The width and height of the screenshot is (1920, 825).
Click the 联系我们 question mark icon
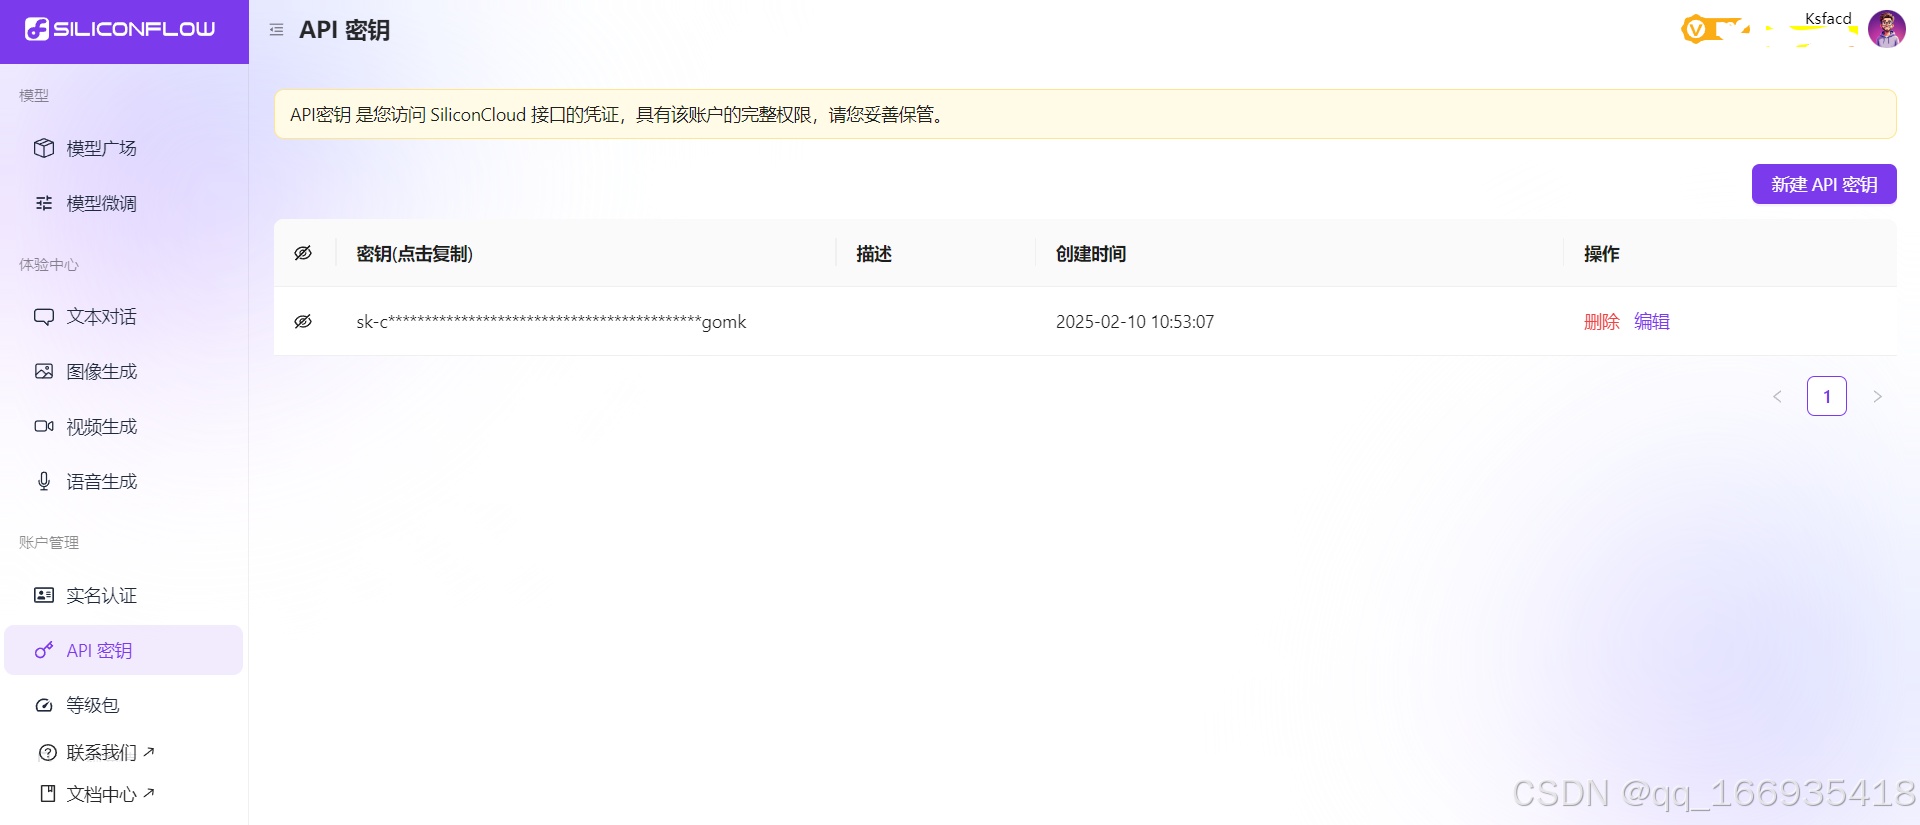tap(48, 752)
